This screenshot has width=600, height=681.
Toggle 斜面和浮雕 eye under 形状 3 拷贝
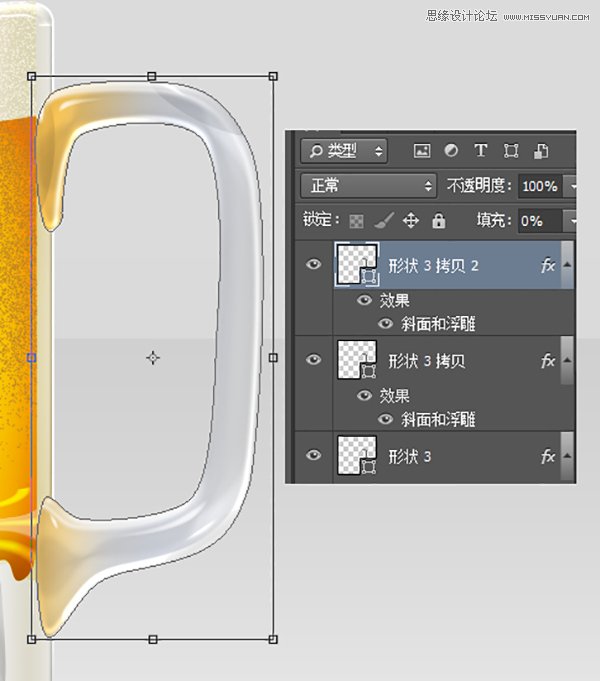pyautogui.click(x=385, y=419)
